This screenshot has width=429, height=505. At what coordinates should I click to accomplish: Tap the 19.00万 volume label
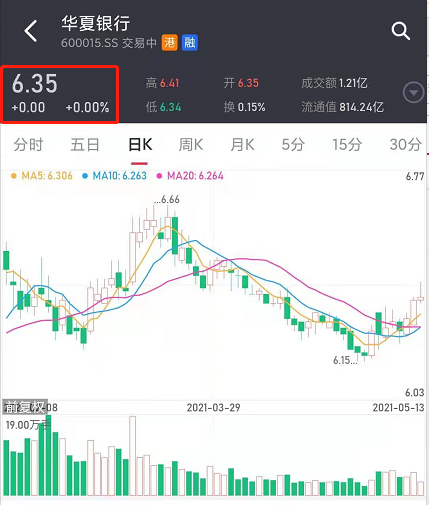click(x=28, y=425)
